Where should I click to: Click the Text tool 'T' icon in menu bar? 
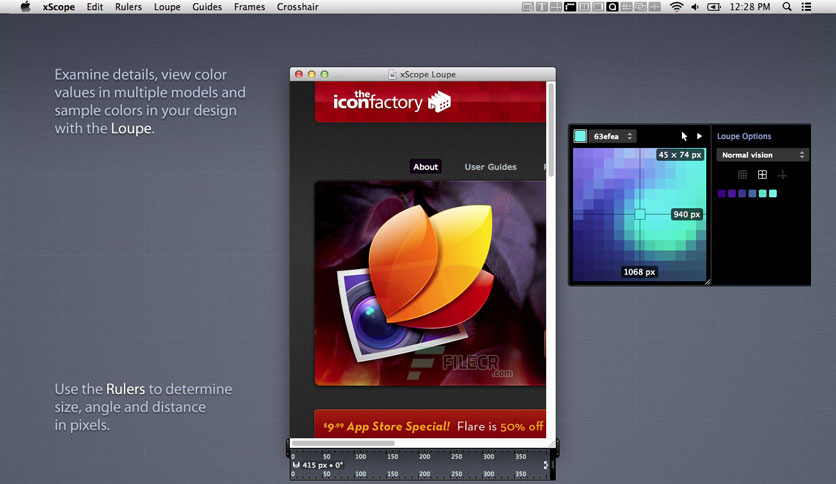[x=542, y=7]
